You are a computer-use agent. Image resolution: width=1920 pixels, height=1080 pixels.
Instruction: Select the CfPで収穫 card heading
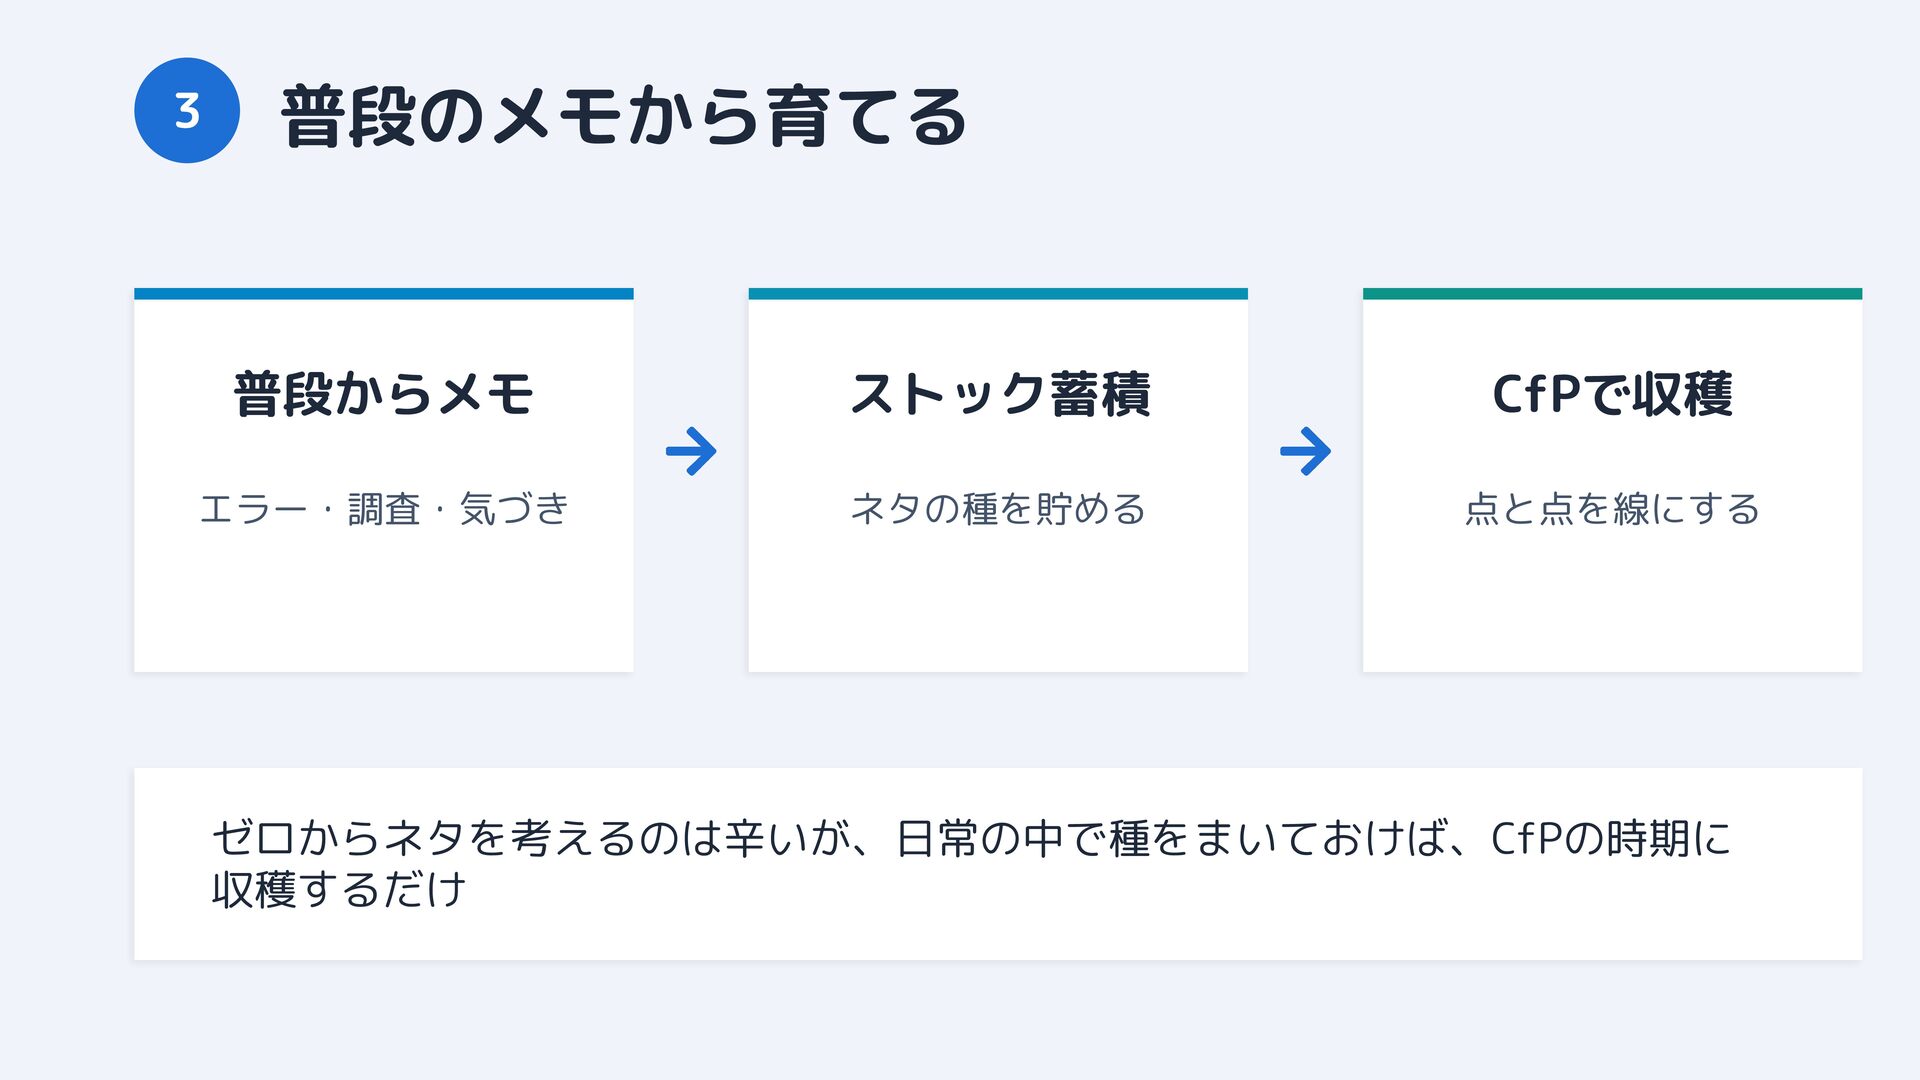click(x=1611, y=394)
